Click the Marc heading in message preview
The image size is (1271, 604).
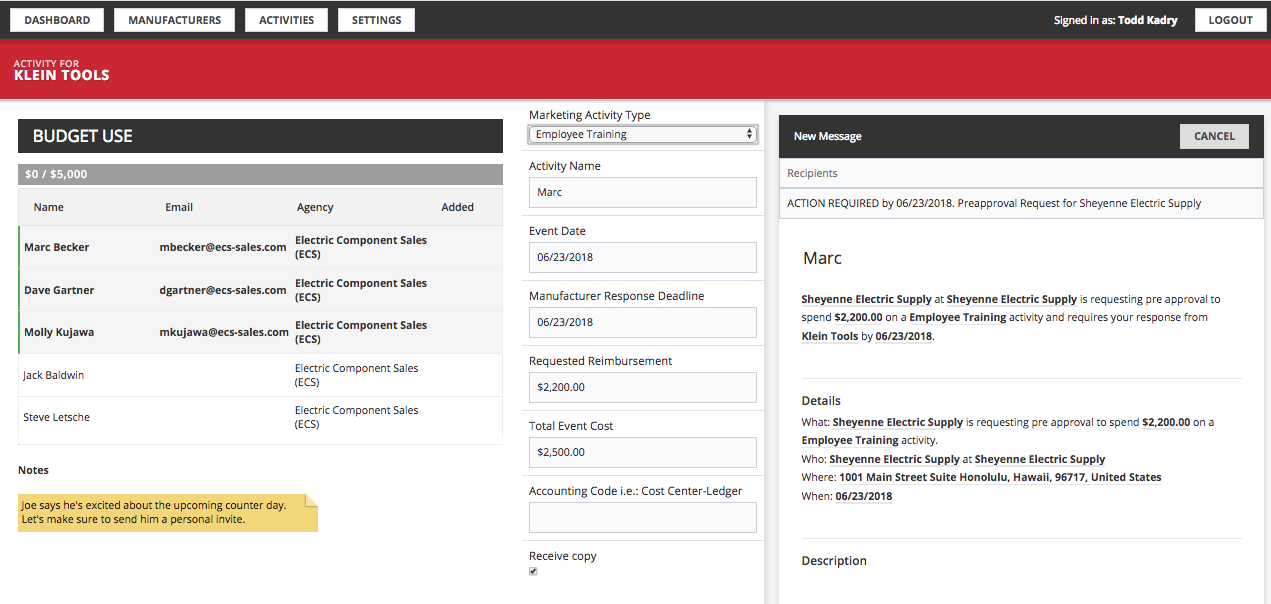tap(823, 258)
